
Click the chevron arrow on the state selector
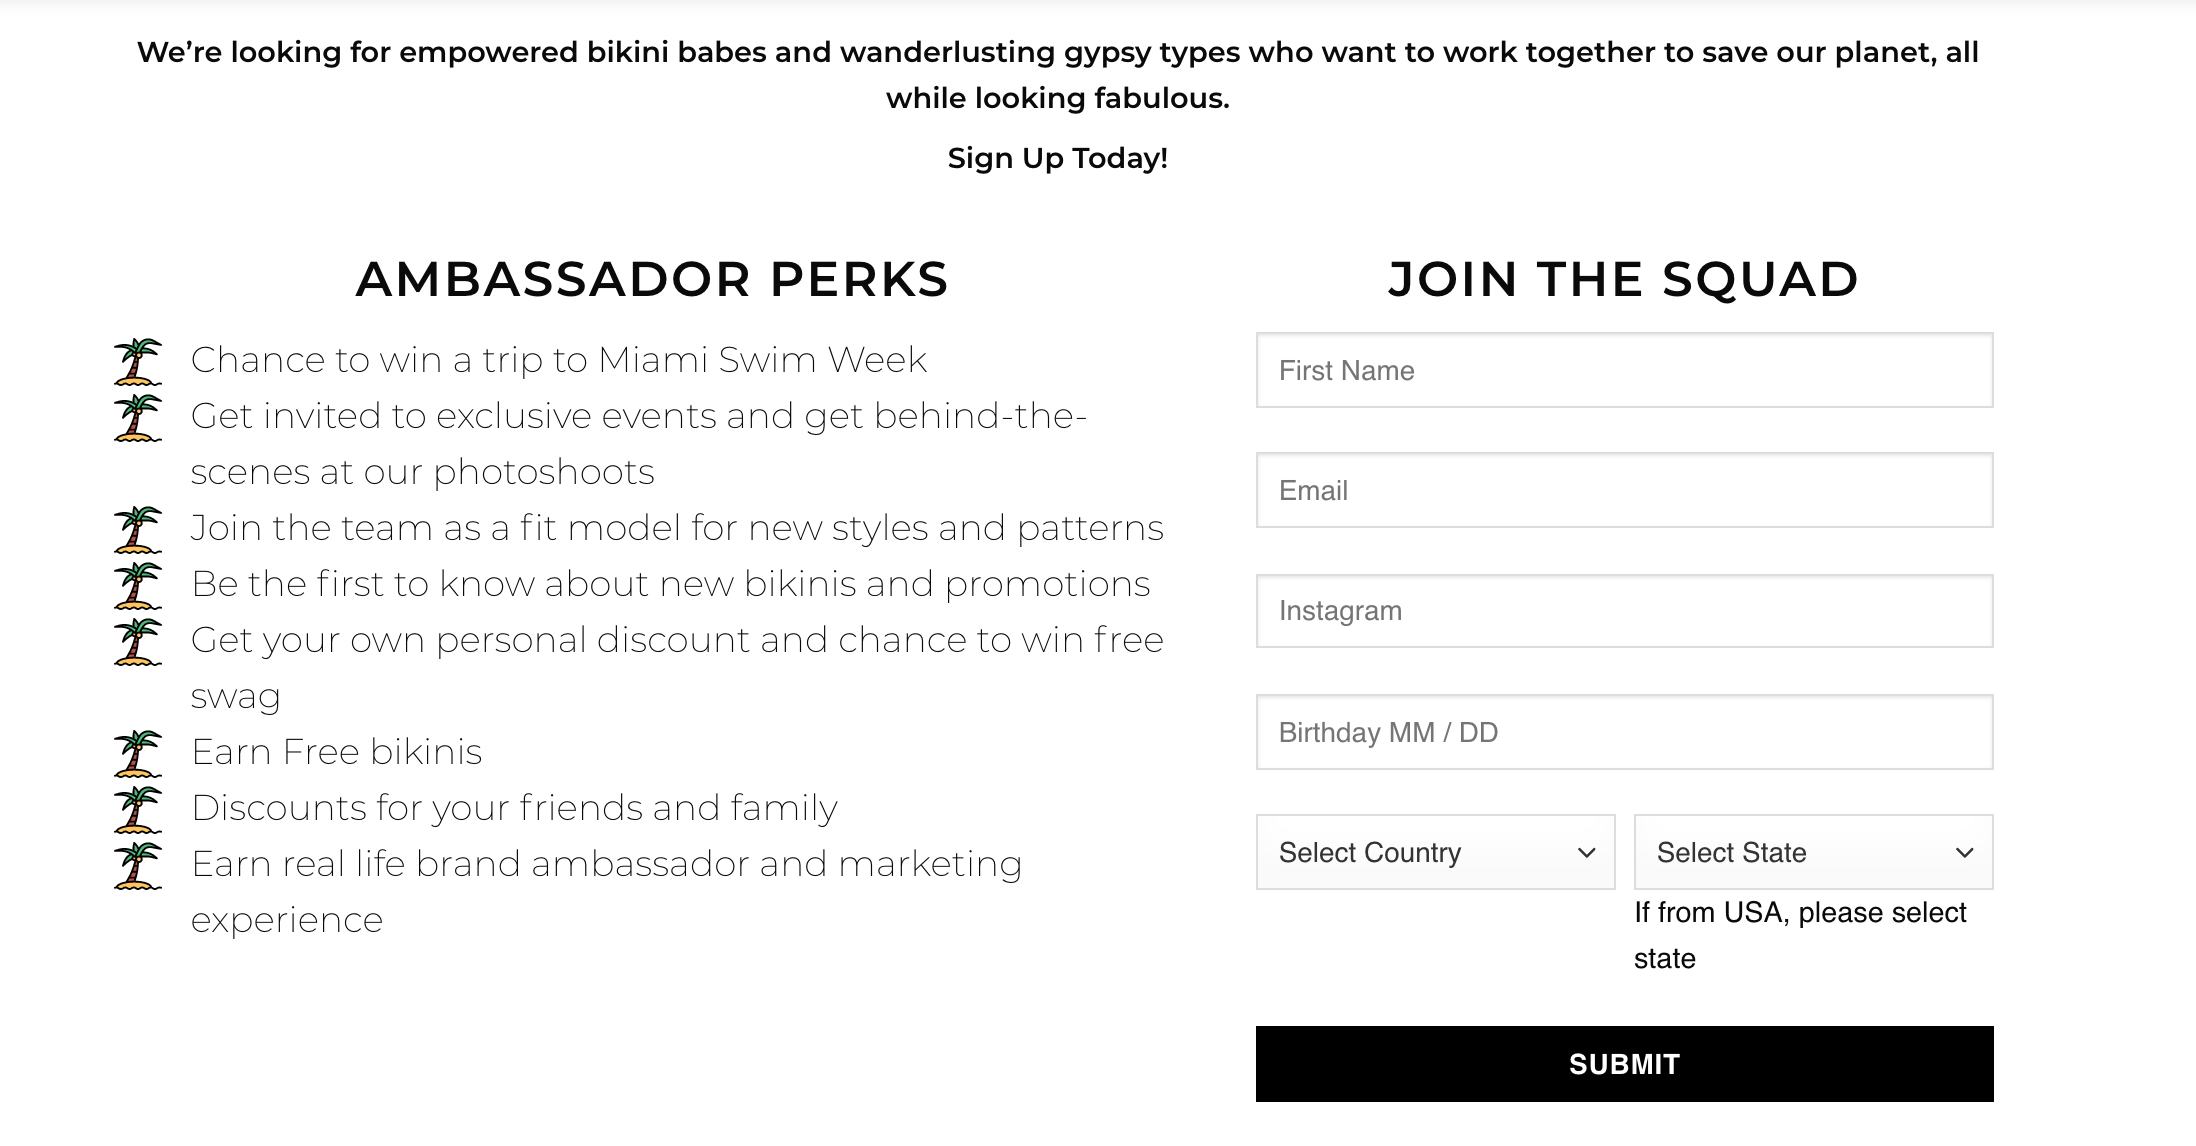point(1964,852)
